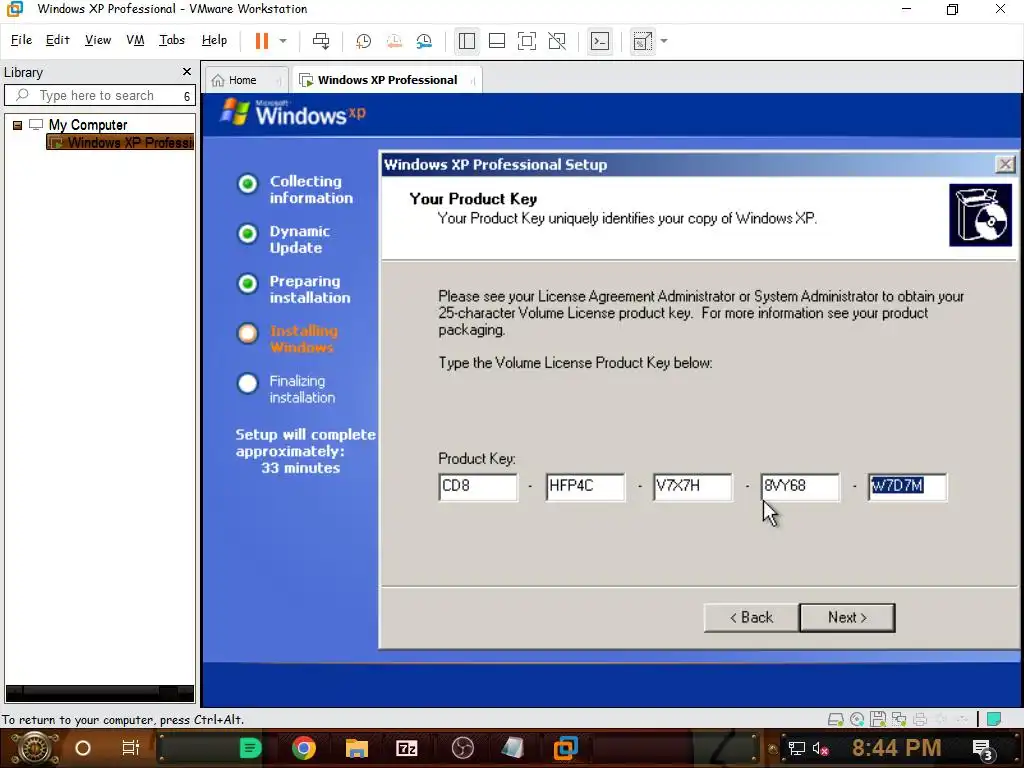Click the Library search field

tap(98, 95)
